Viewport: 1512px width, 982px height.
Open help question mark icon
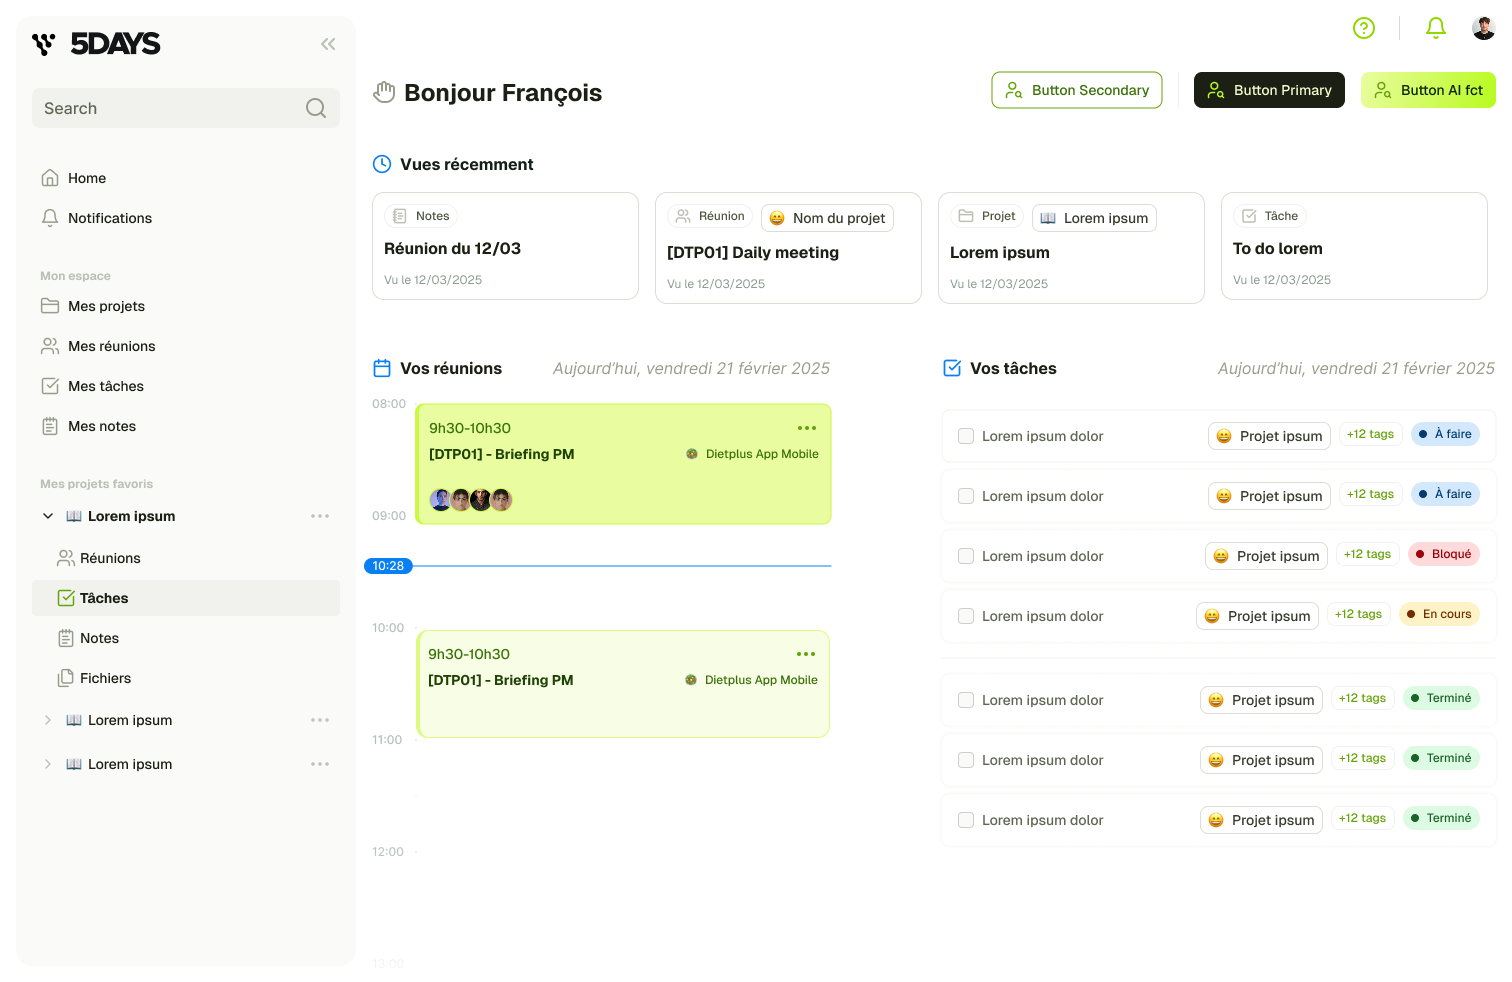point(1364,28)
